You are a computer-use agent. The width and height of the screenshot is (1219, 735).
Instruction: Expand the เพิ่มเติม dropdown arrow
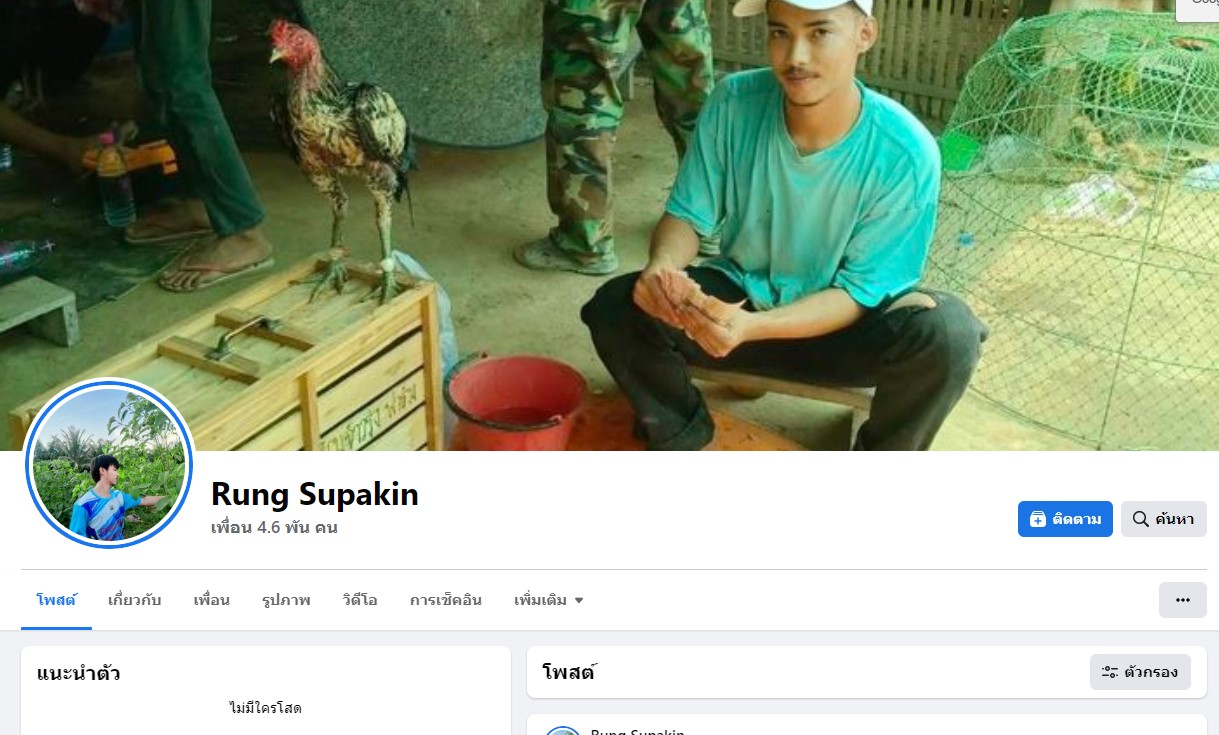[578, 601]
